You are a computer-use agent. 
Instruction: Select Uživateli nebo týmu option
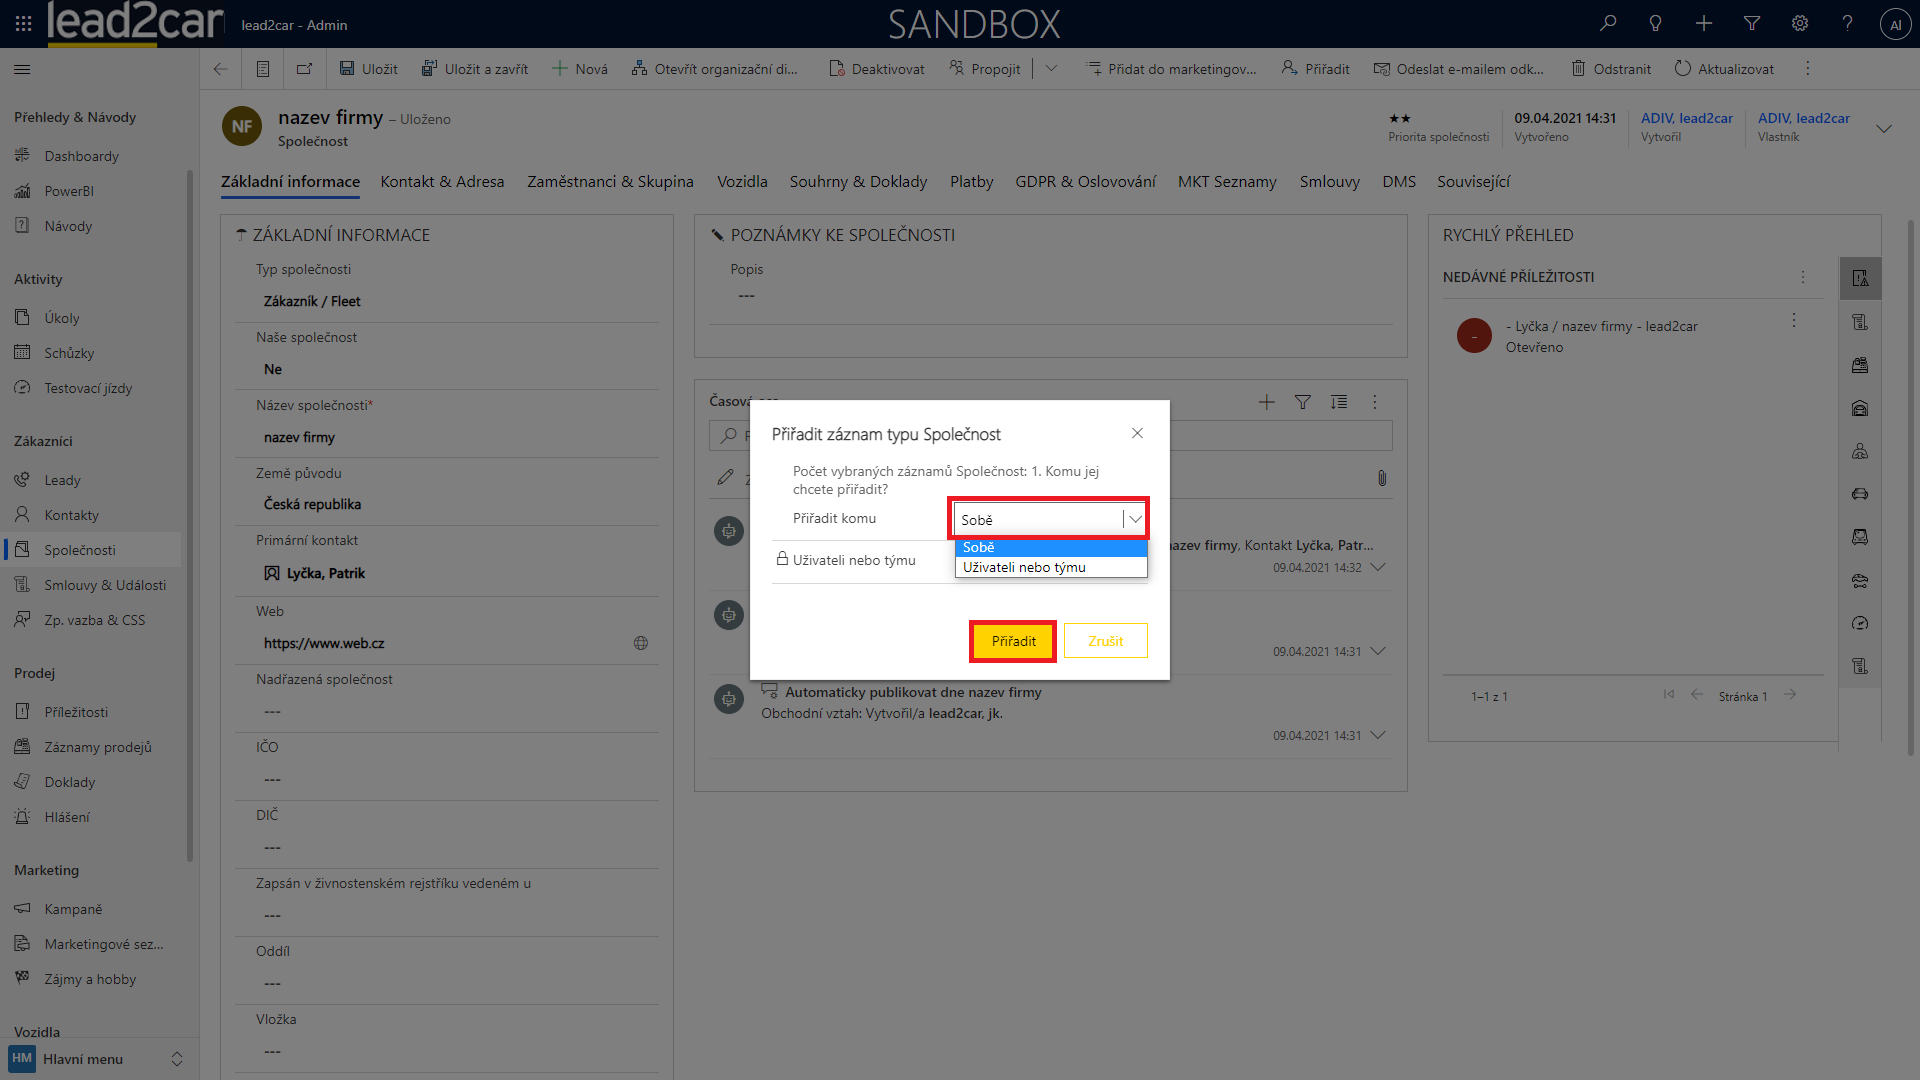click(x=1024, y=567)
